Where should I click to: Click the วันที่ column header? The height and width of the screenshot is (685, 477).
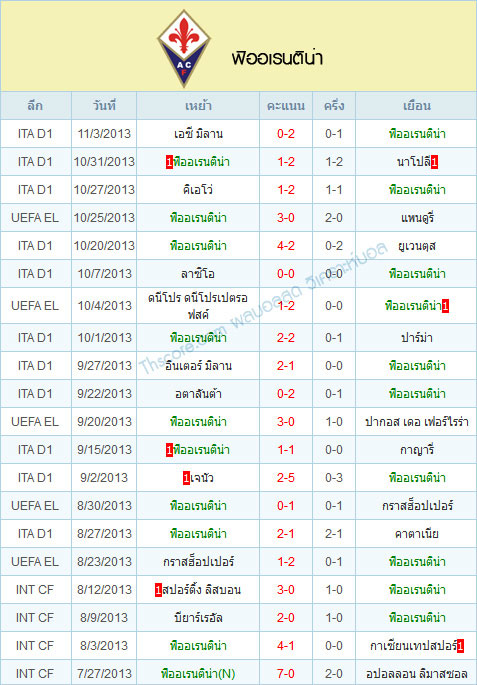coord(104,105)
